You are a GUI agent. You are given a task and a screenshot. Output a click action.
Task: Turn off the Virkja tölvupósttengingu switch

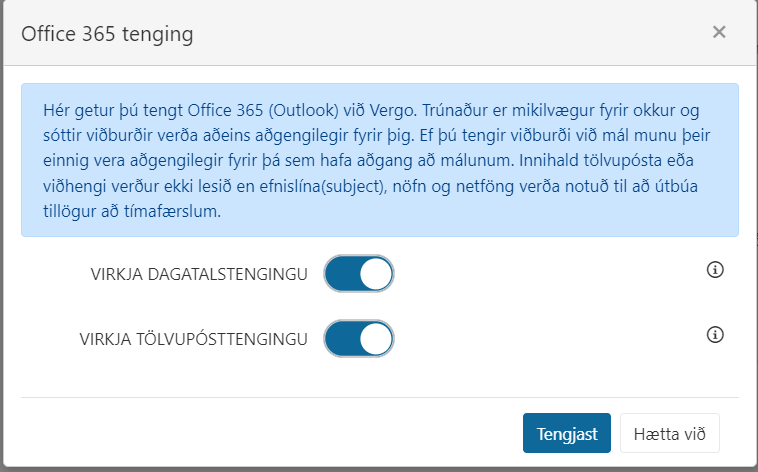pyautogui.click(x=359, y=339)
